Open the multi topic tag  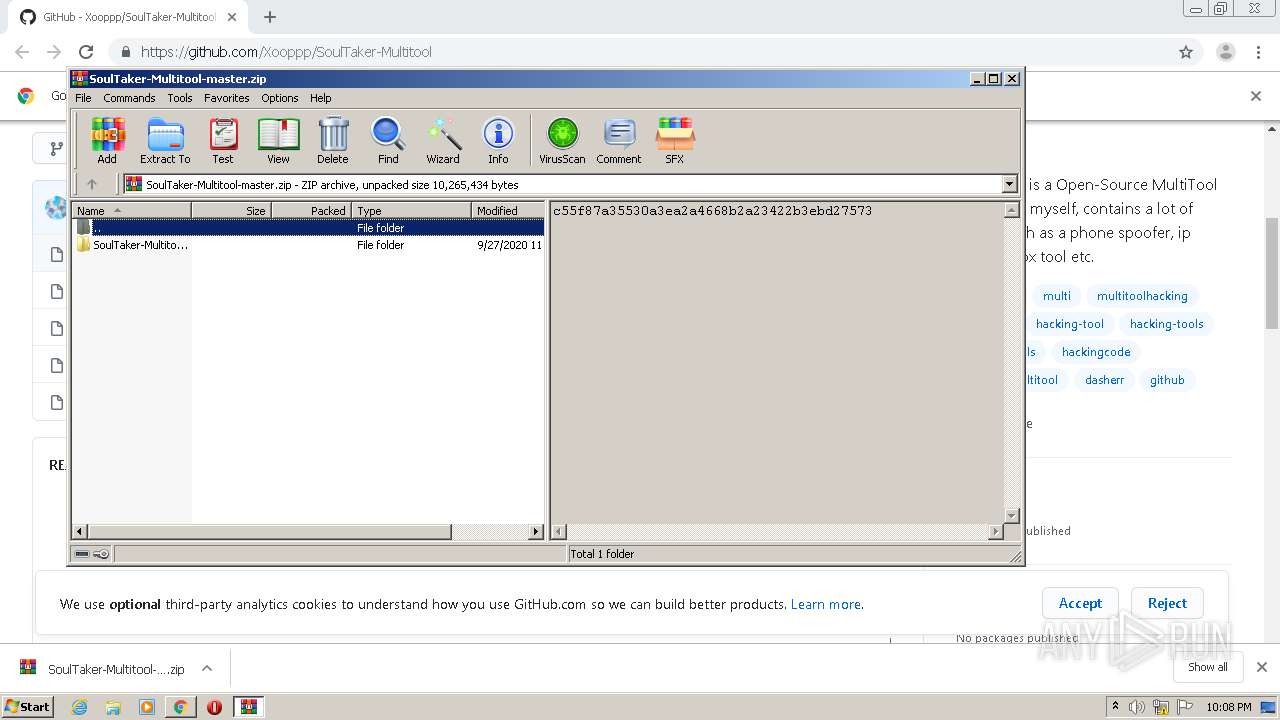pos(1056,295)
